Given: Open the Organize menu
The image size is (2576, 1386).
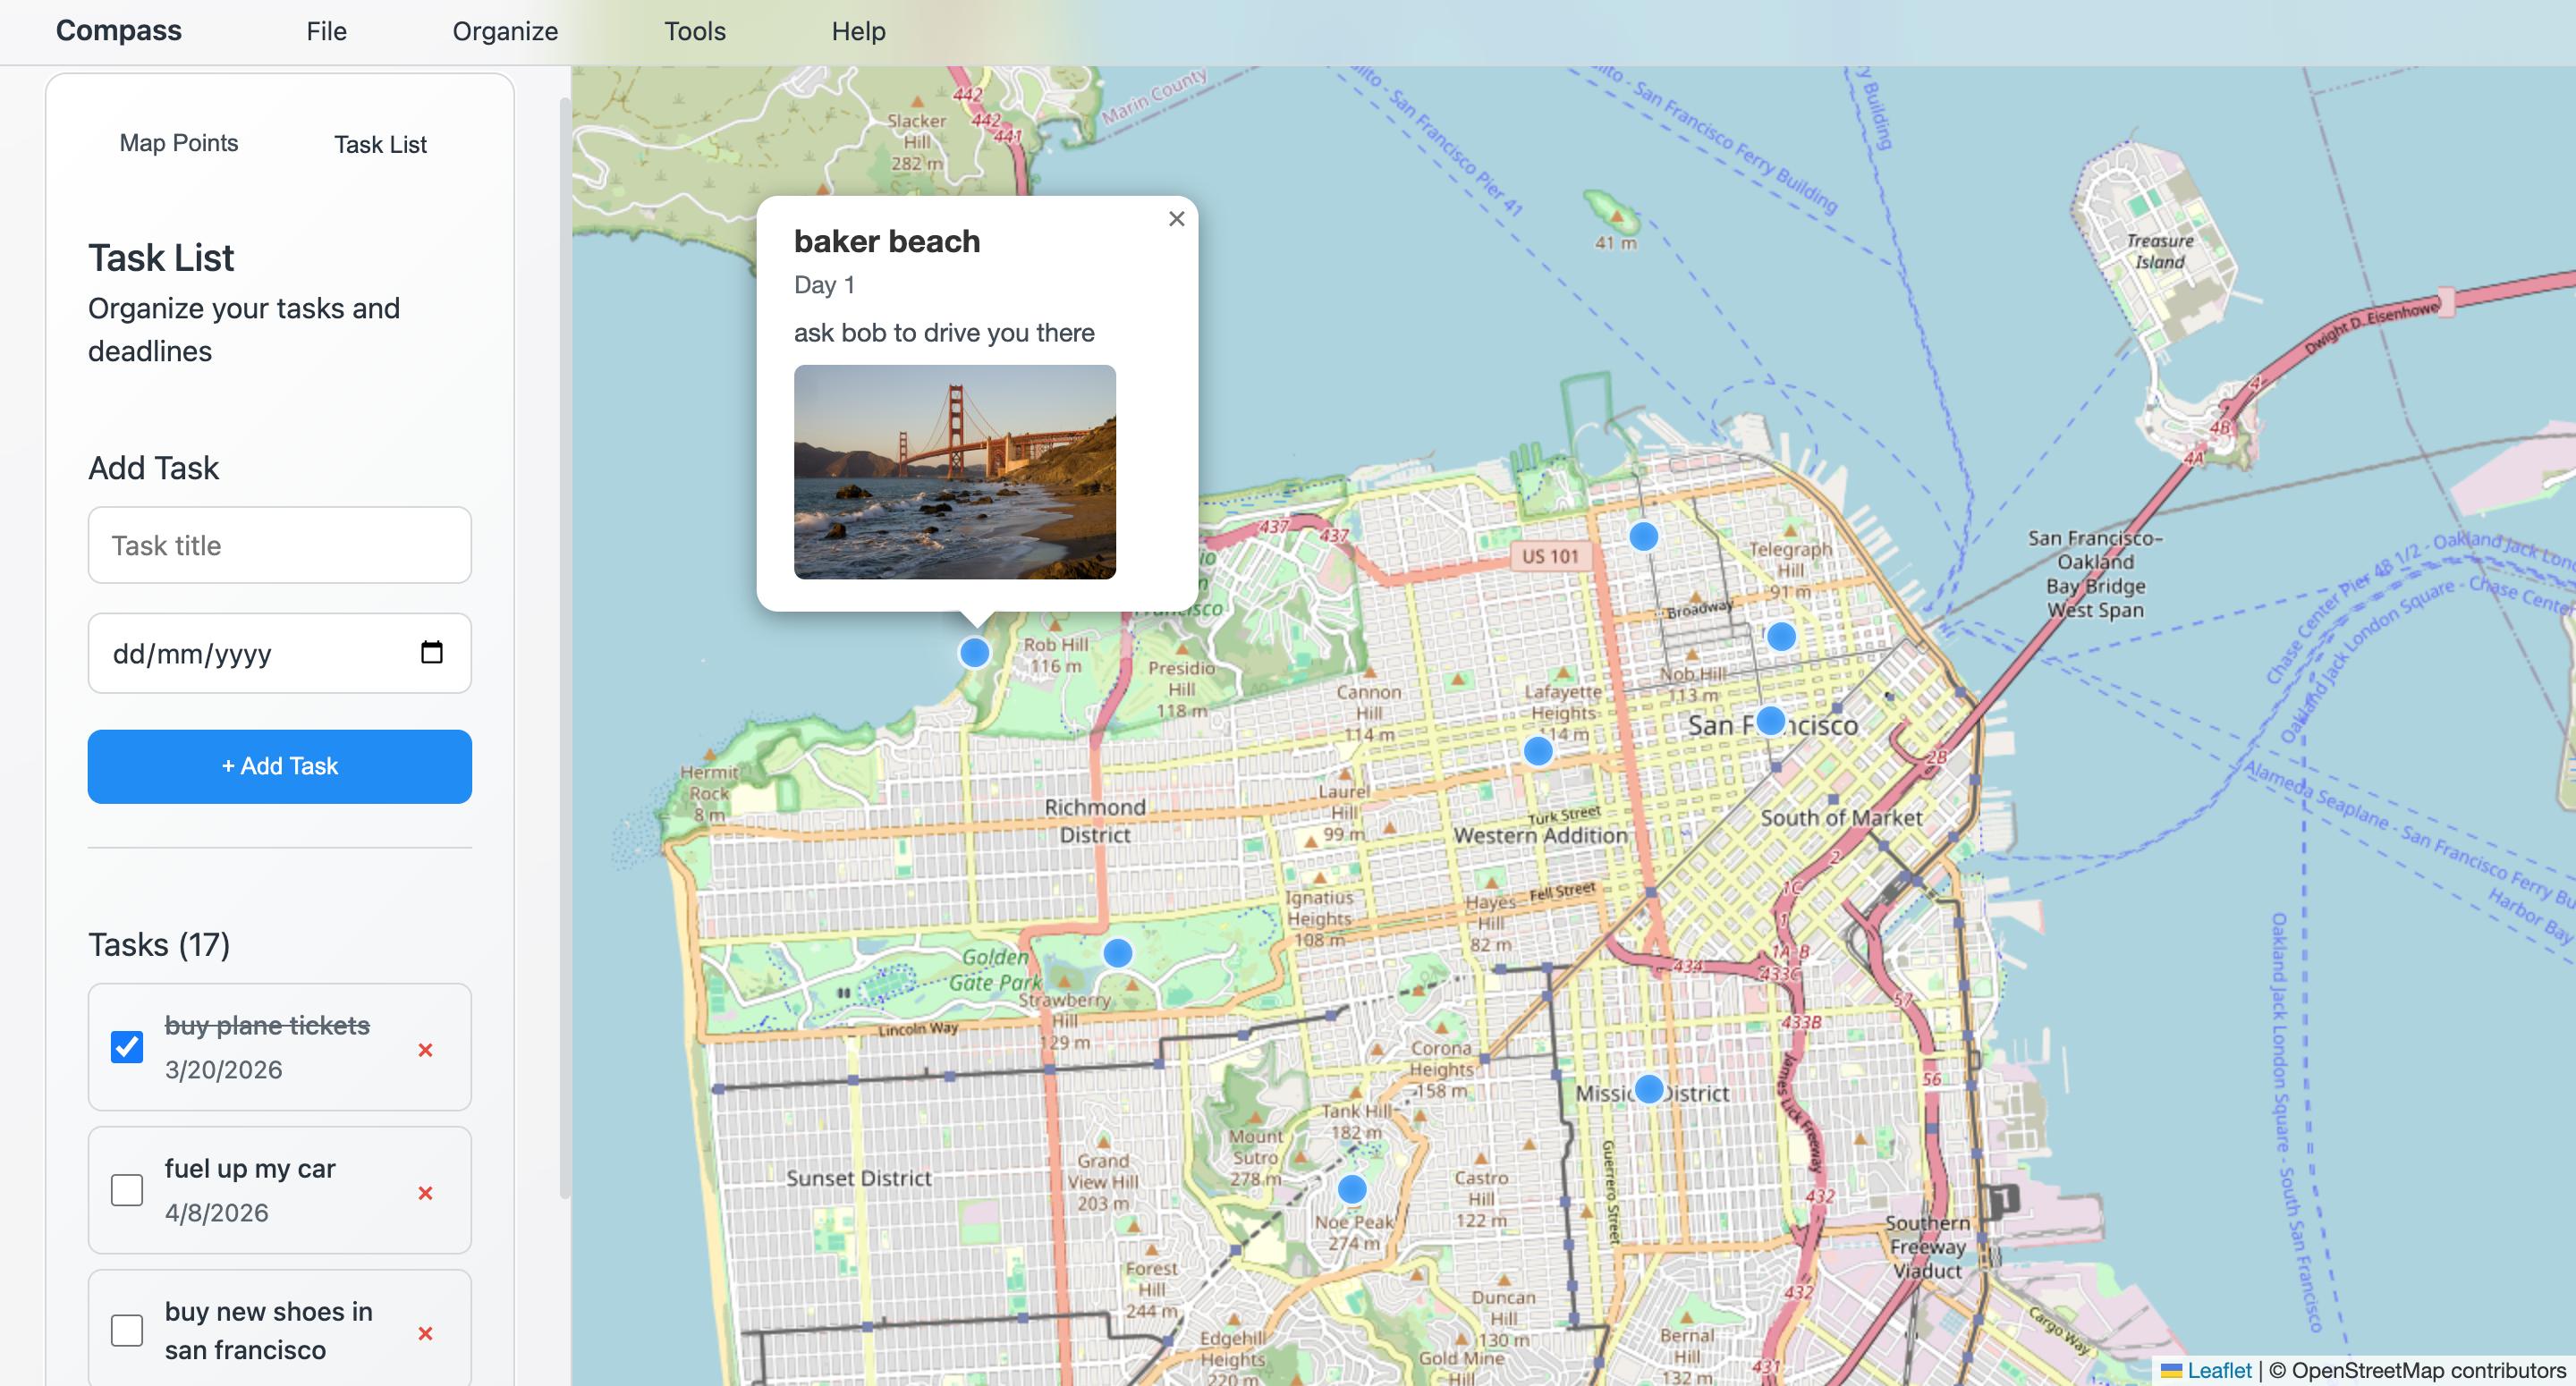Looking at the screenshot, I should click(x=505, y=31).
